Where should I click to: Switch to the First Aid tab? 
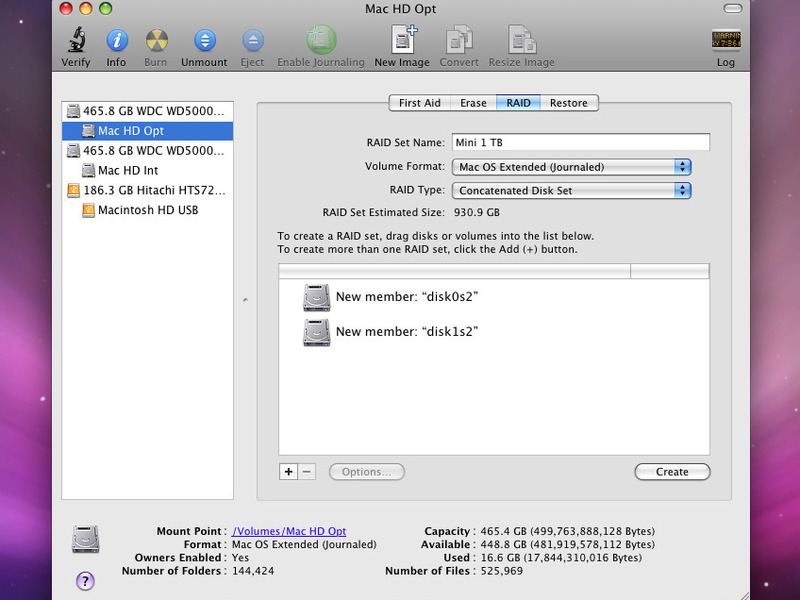(x=419, y=103)
